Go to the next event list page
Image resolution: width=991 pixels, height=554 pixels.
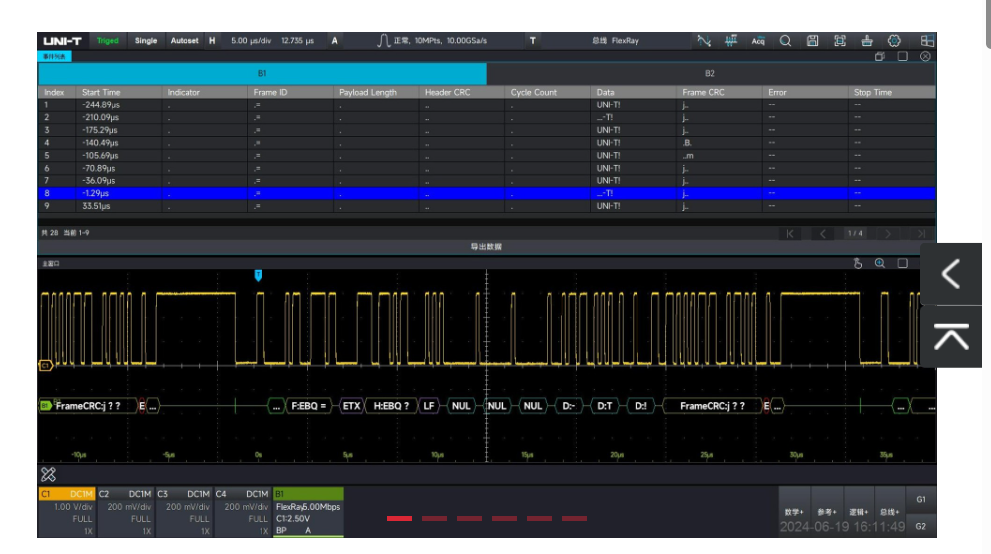[888, 234]
